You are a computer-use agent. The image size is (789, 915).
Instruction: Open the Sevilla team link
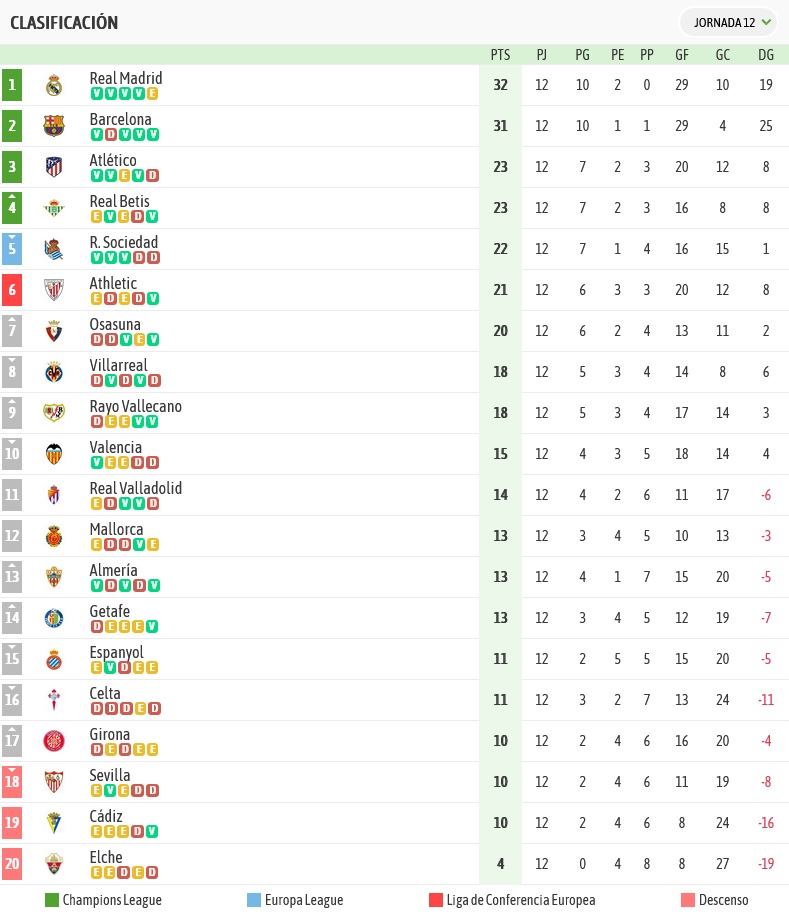110,775
